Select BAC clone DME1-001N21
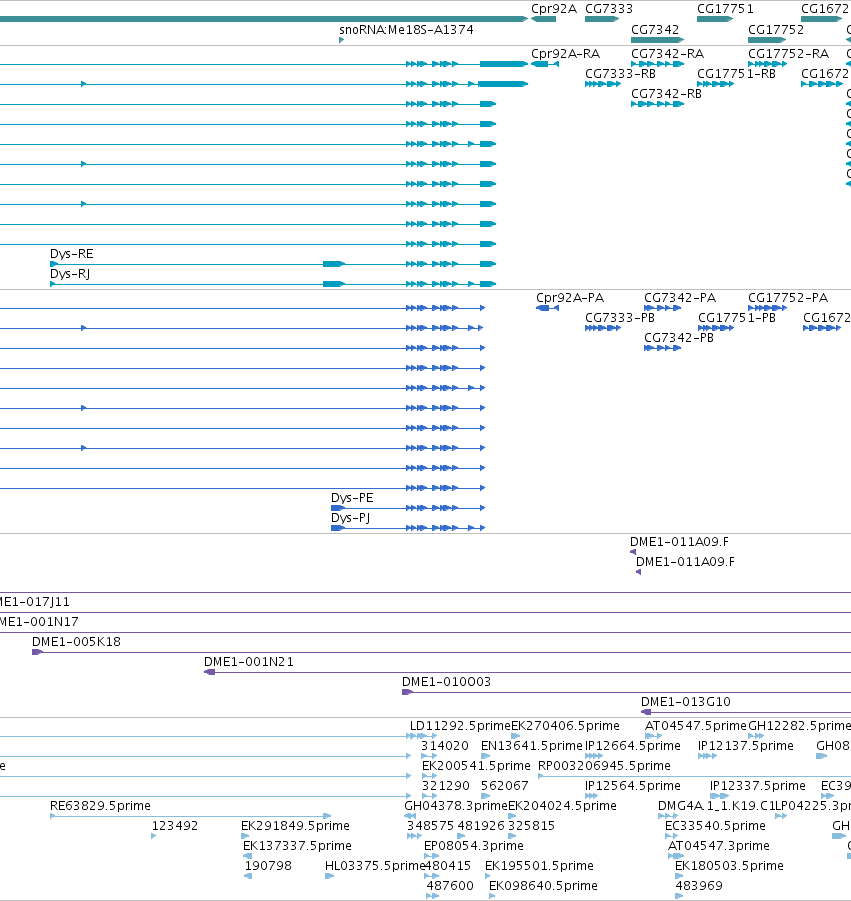 pos(527,672)
